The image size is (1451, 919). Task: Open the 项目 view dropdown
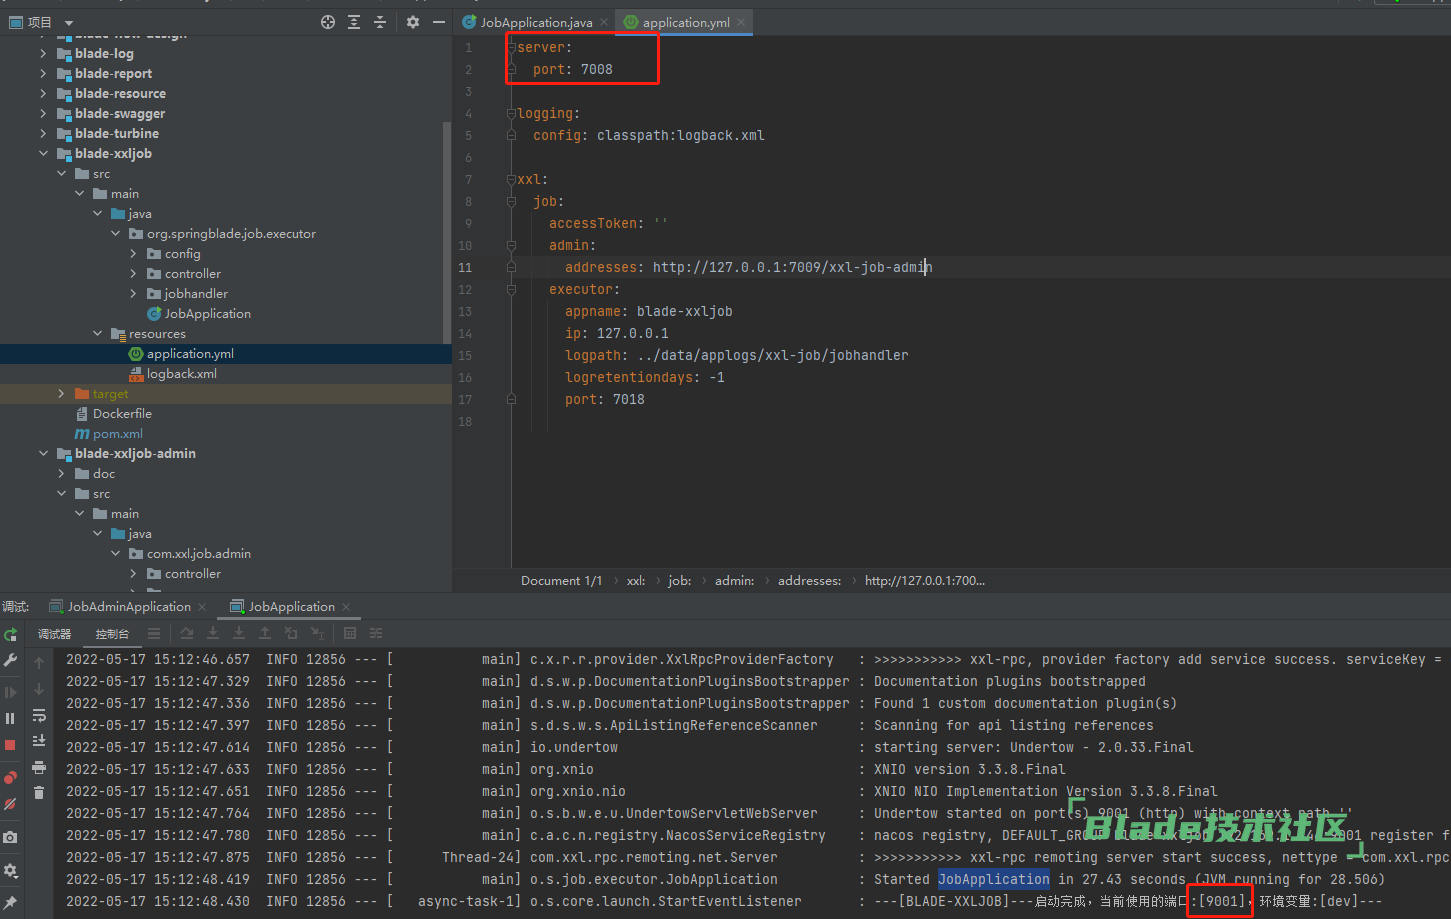(x=69, y=22)
